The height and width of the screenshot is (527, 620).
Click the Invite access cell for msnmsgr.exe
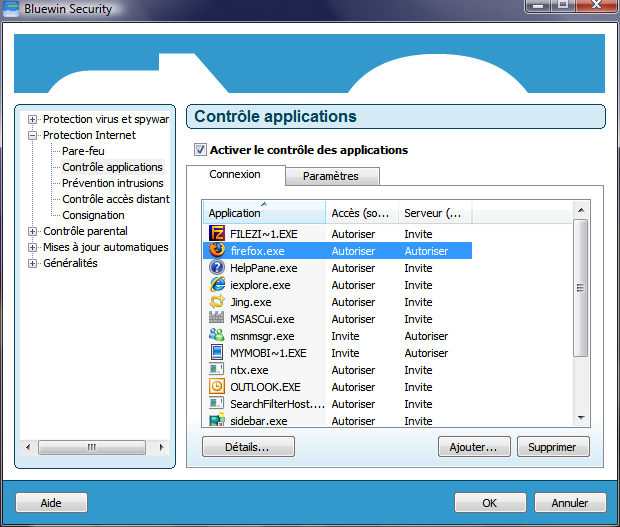[346, 336]
